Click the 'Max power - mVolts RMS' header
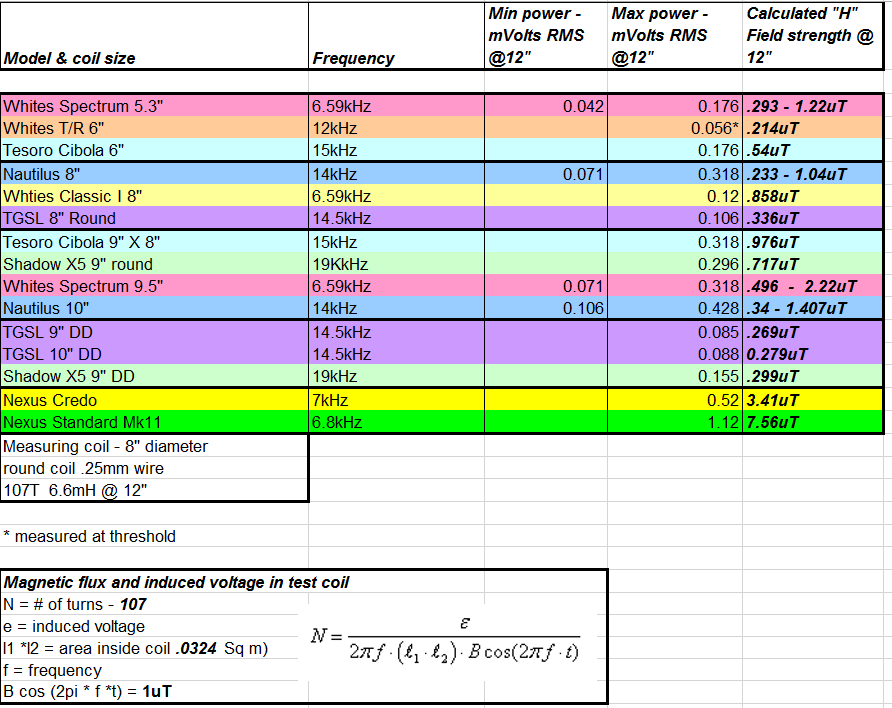This screenshot has height=708, width=892. click(675, 36)
